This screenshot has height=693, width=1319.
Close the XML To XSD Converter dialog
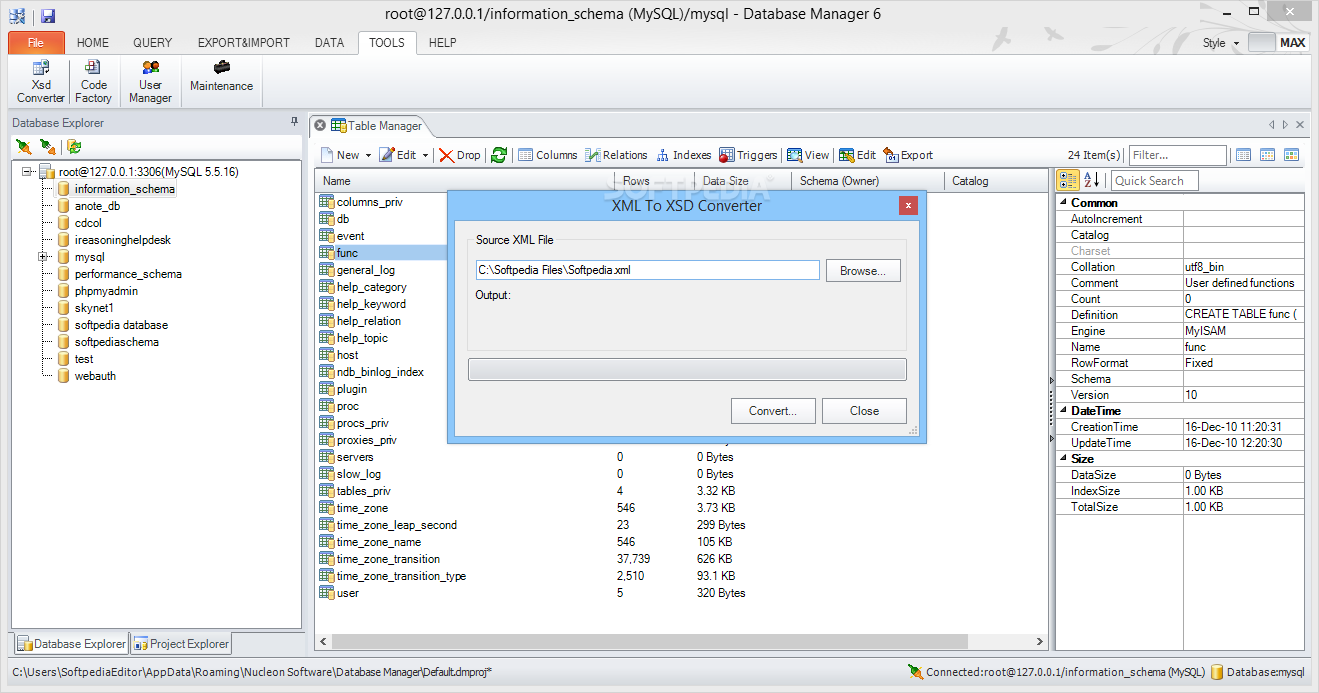[908, 206]
